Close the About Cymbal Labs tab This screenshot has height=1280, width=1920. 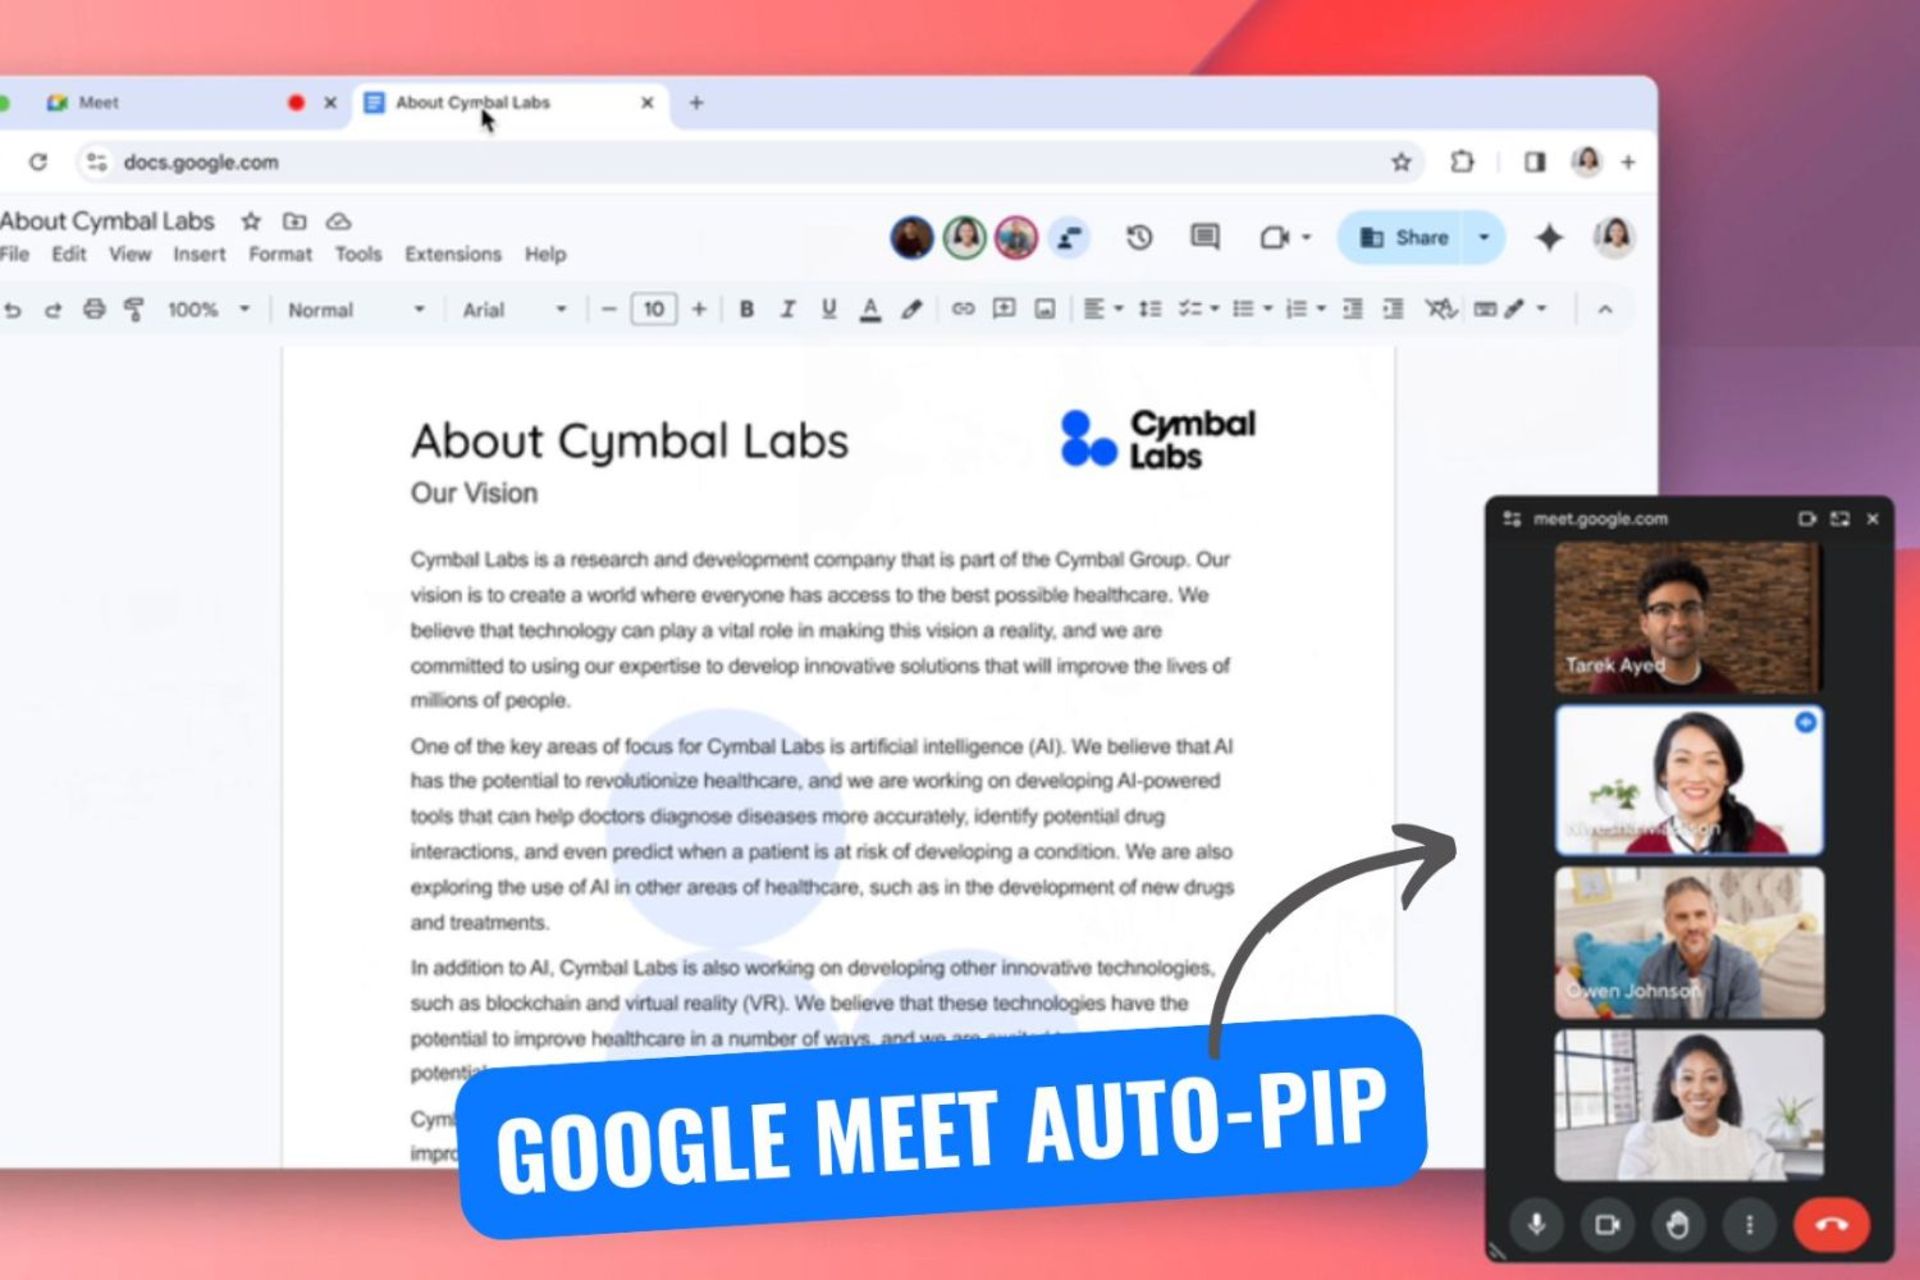pos(647,103)
